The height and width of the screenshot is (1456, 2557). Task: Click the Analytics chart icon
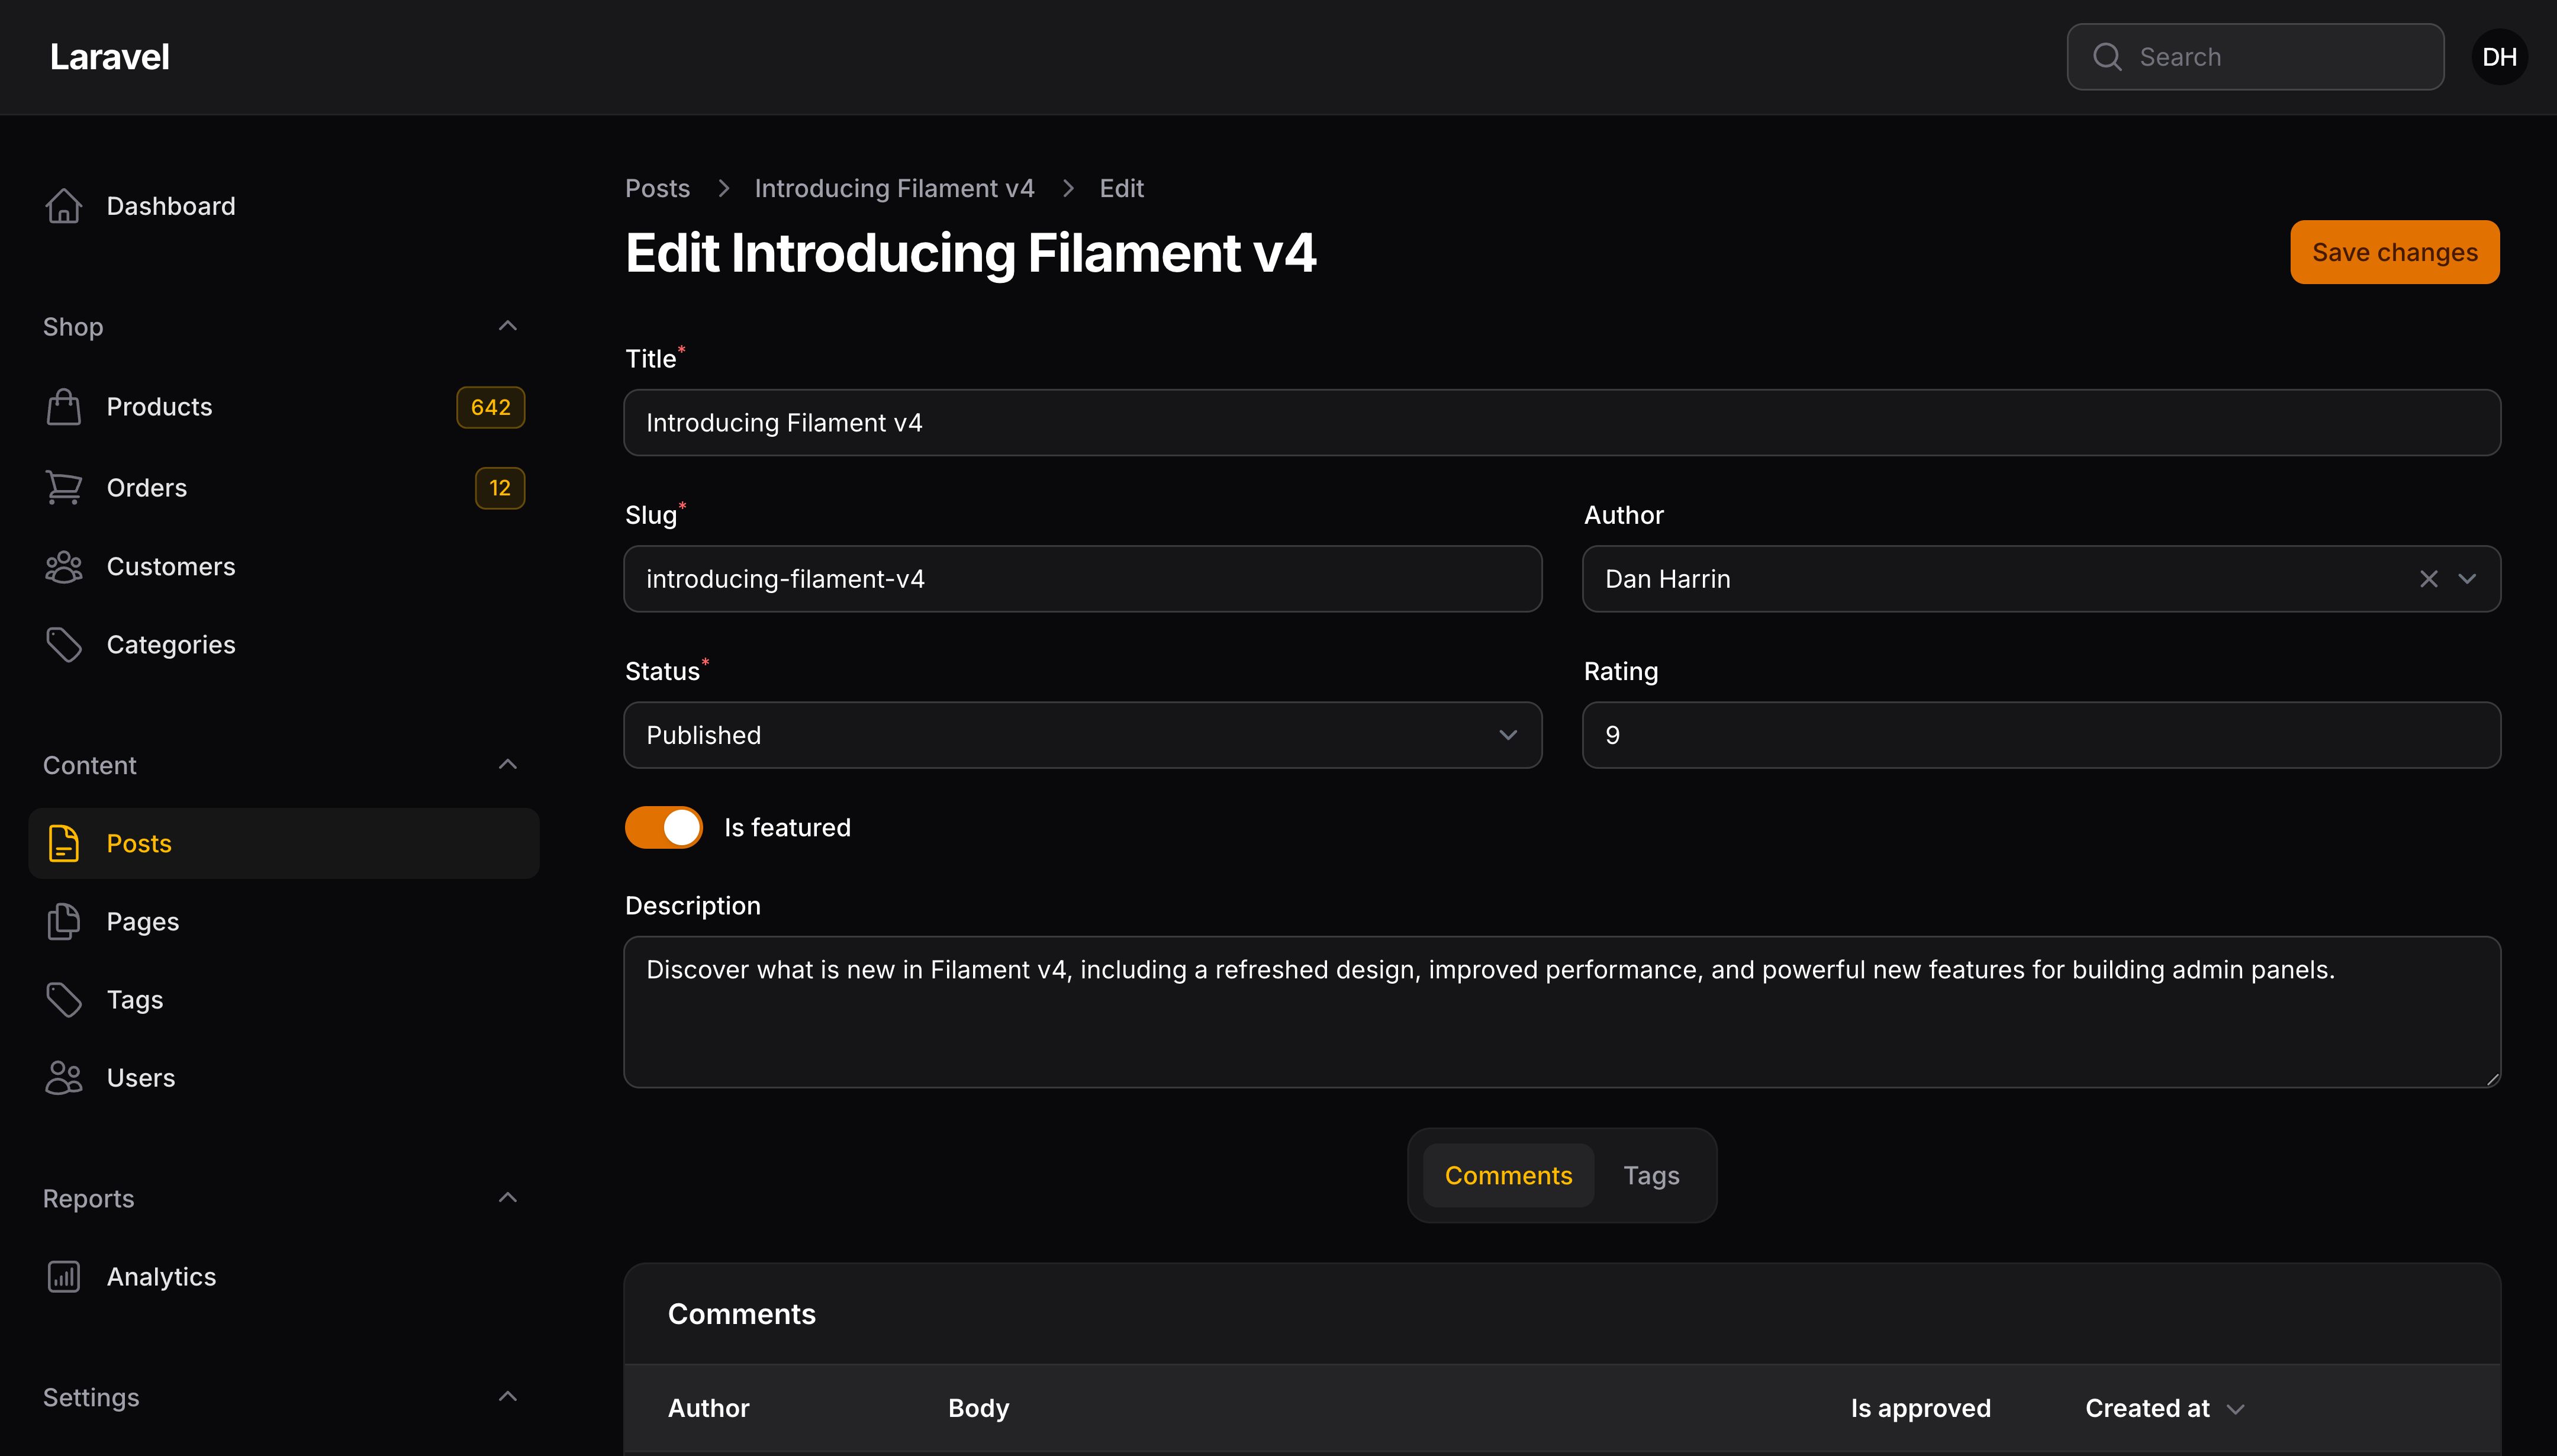click(x=63, y=1277)
